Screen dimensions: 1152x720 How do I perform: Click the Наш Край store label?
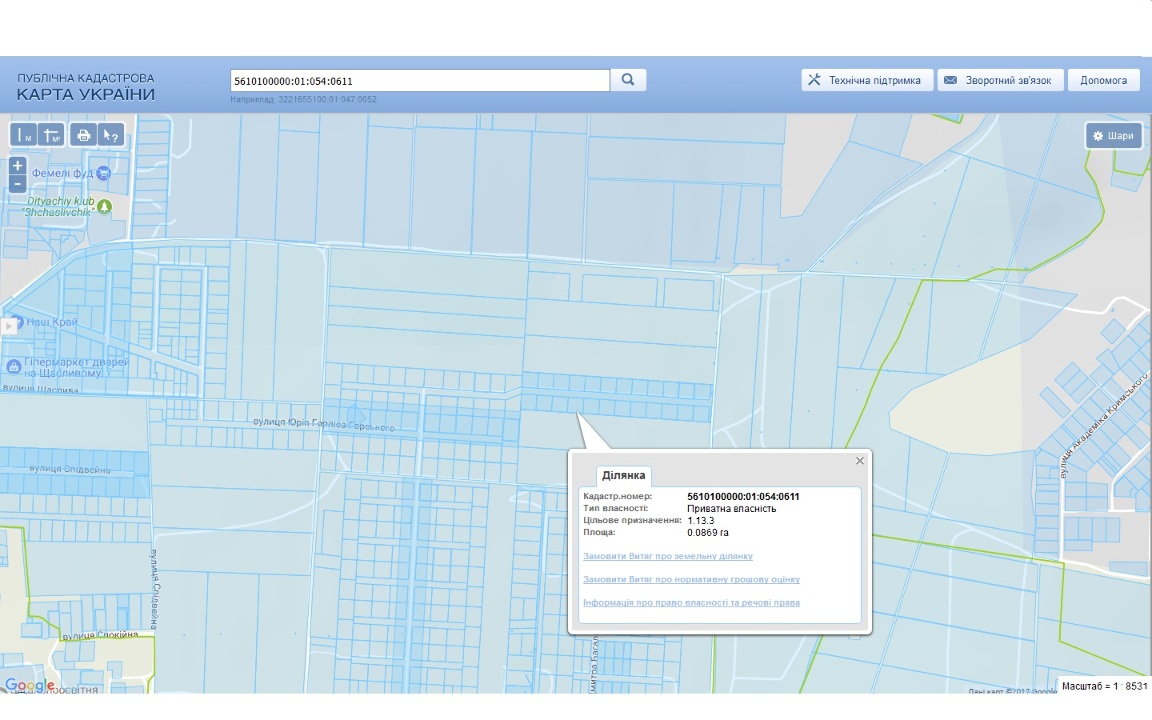point(51,322)
